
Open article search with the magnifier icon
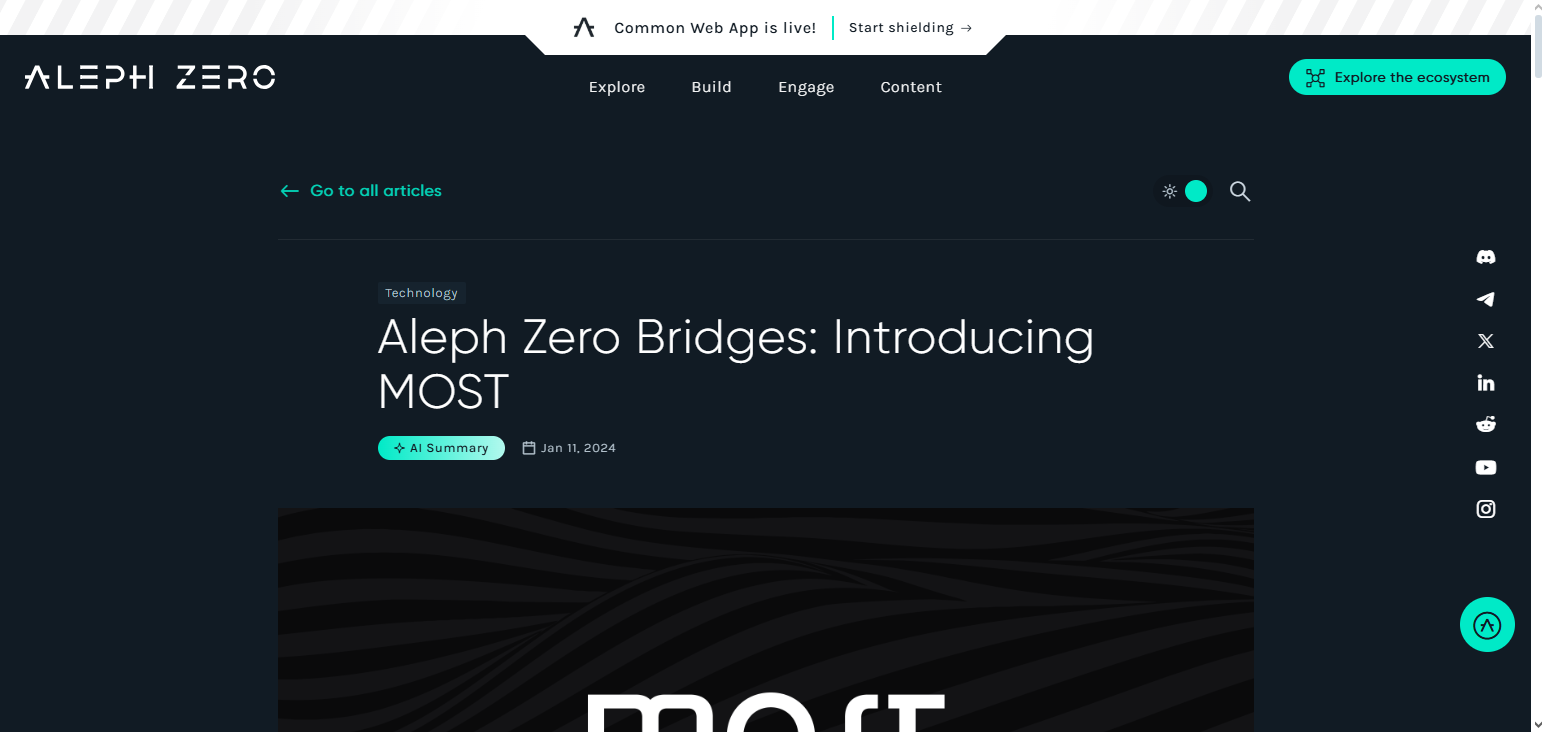tap(1240, 191)
